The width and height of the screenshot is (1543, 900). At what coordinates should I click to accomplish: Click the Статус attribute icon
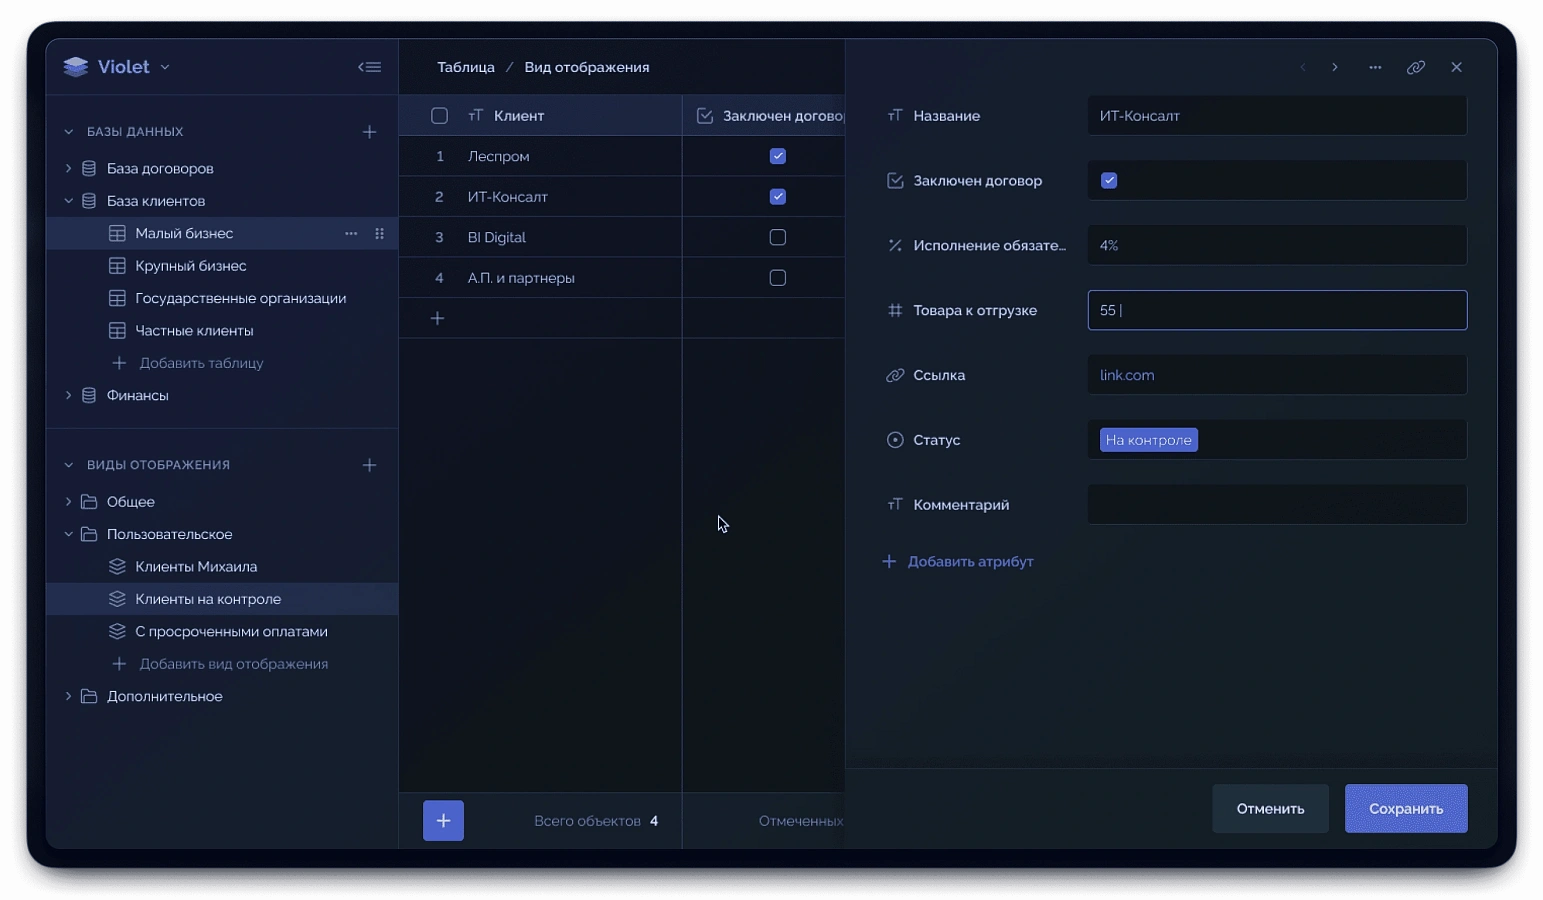click(895, 440)
